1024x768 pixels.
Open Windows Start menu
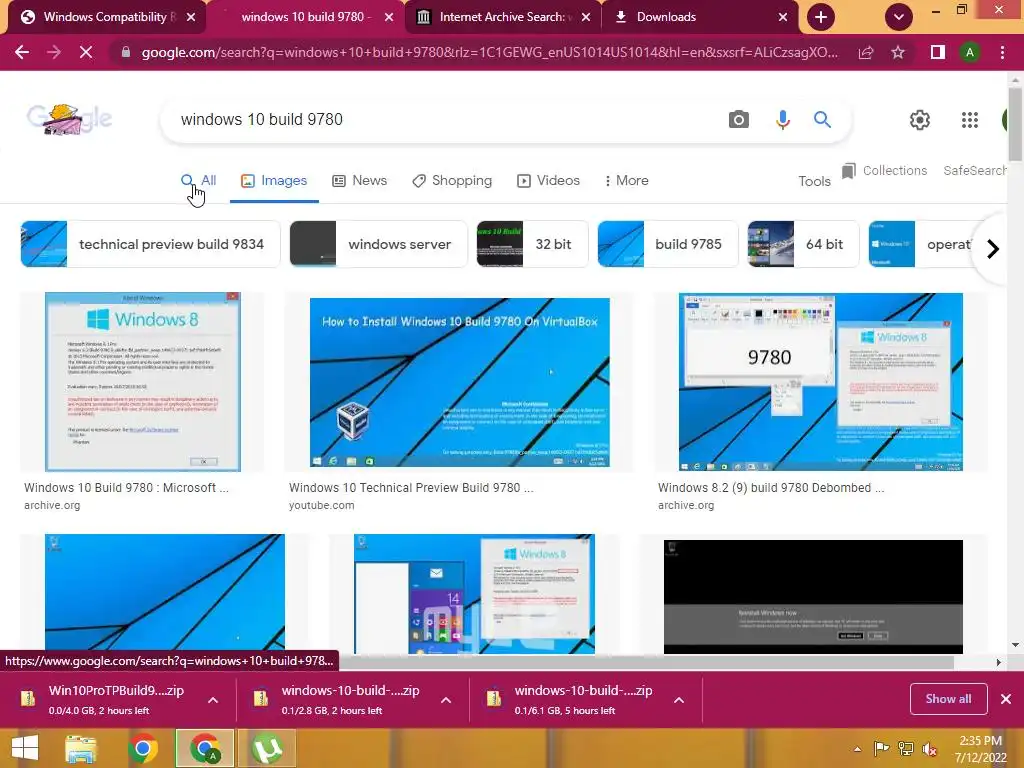tap(25, 748)
